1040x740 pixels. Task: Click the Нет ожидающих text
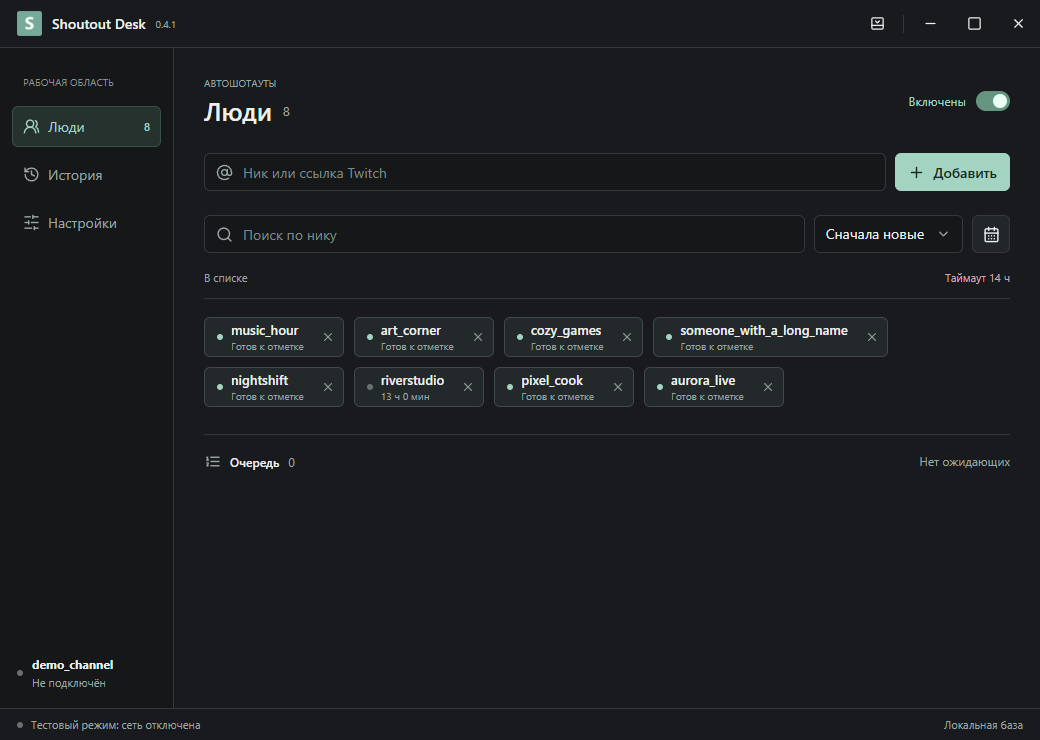pos(964,462)
